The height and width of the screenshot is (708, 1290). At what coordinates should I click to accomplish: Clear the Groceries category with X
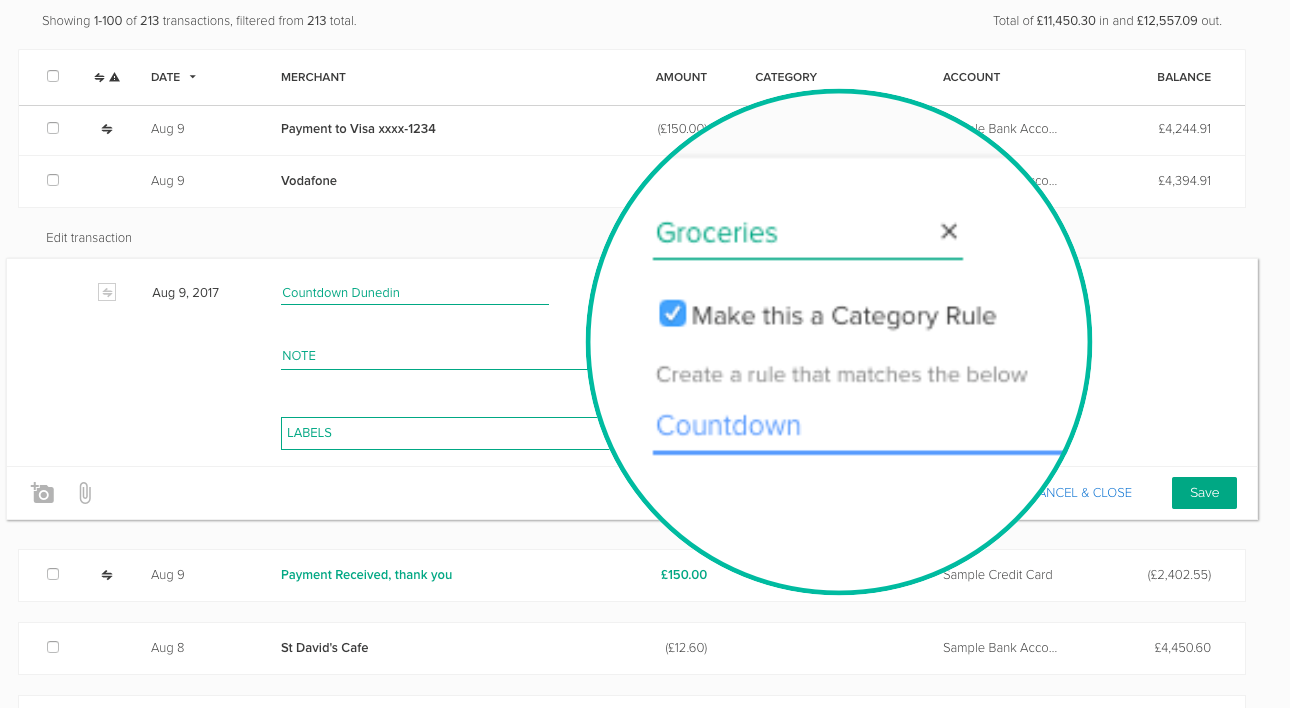949,232
